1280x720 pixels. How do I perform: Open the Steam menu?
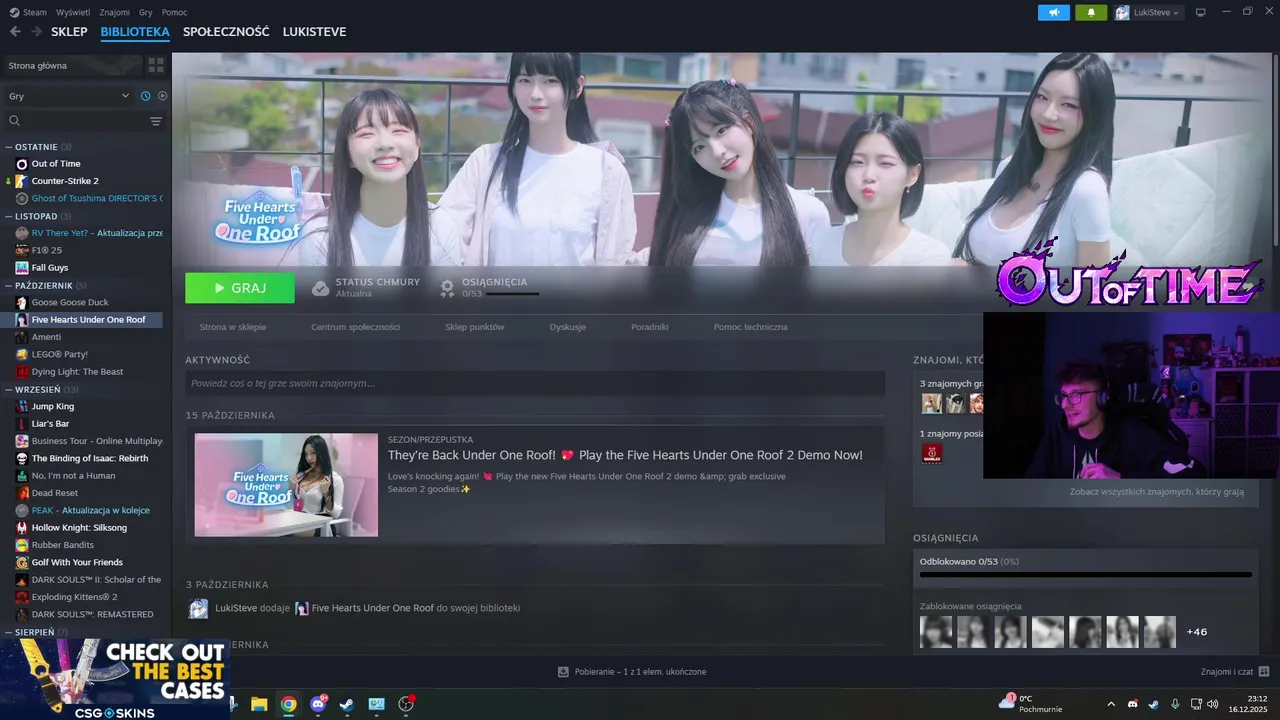pyautogui.click(x=28, y=12)
